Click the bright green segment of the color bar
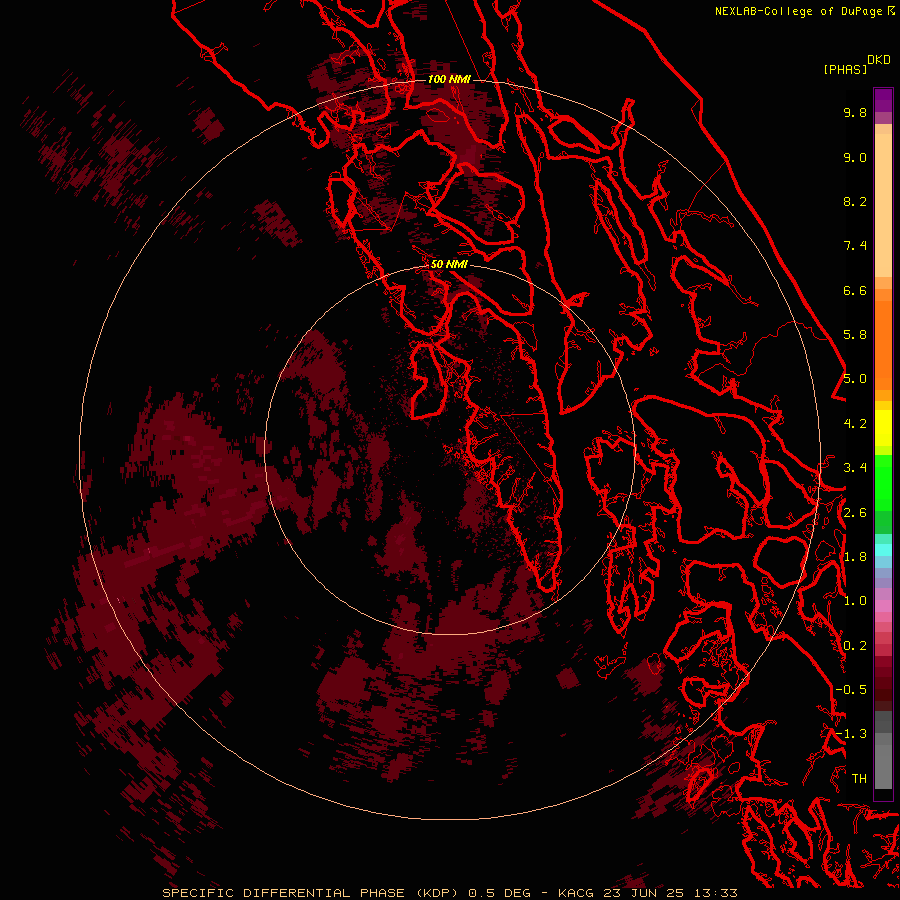The image size is (900, 900). [883, 482]
